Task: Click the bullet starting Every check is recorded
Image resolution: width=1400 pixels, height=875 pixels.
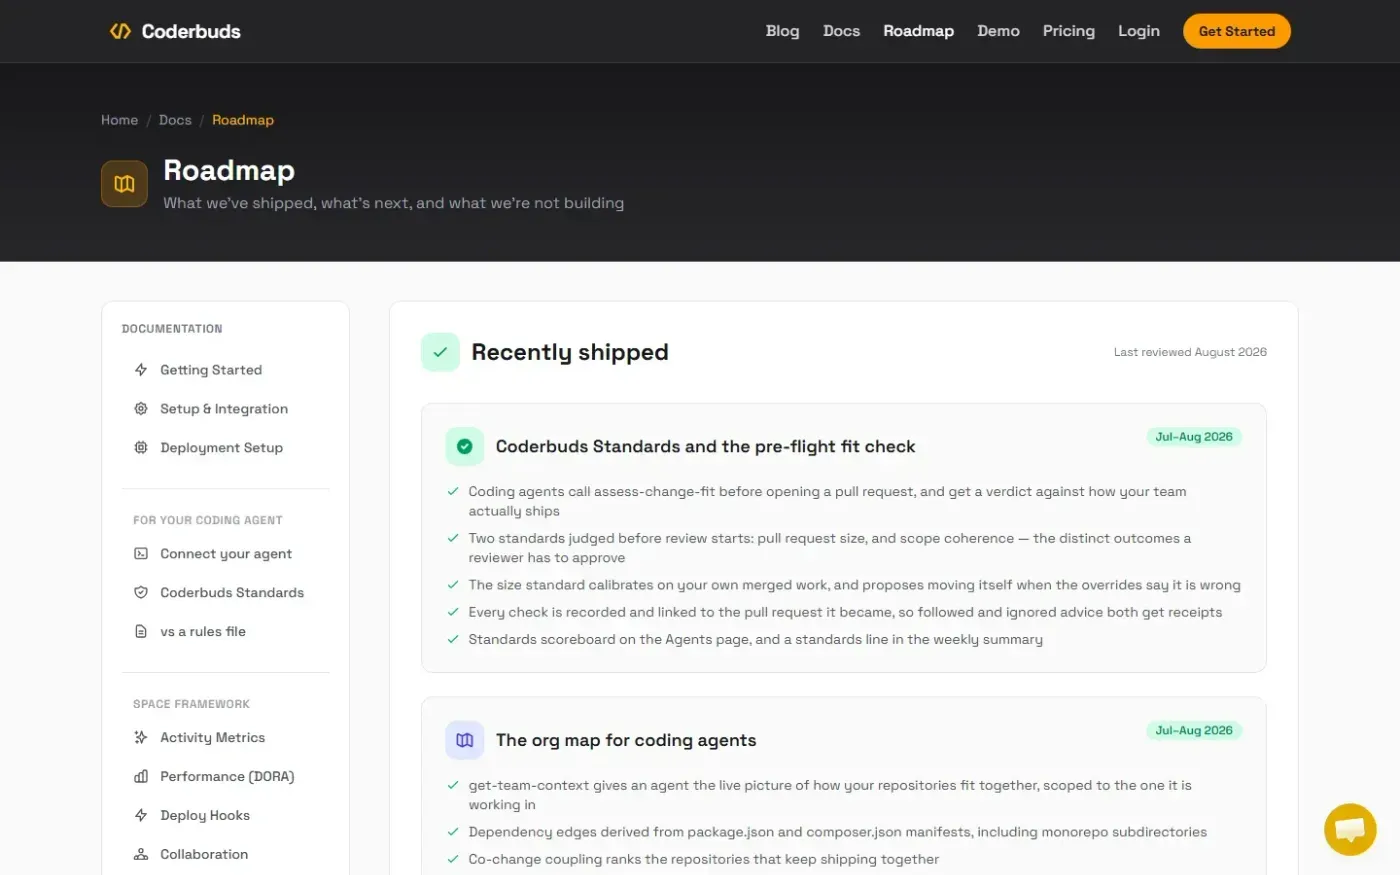Action: [845, 612]
